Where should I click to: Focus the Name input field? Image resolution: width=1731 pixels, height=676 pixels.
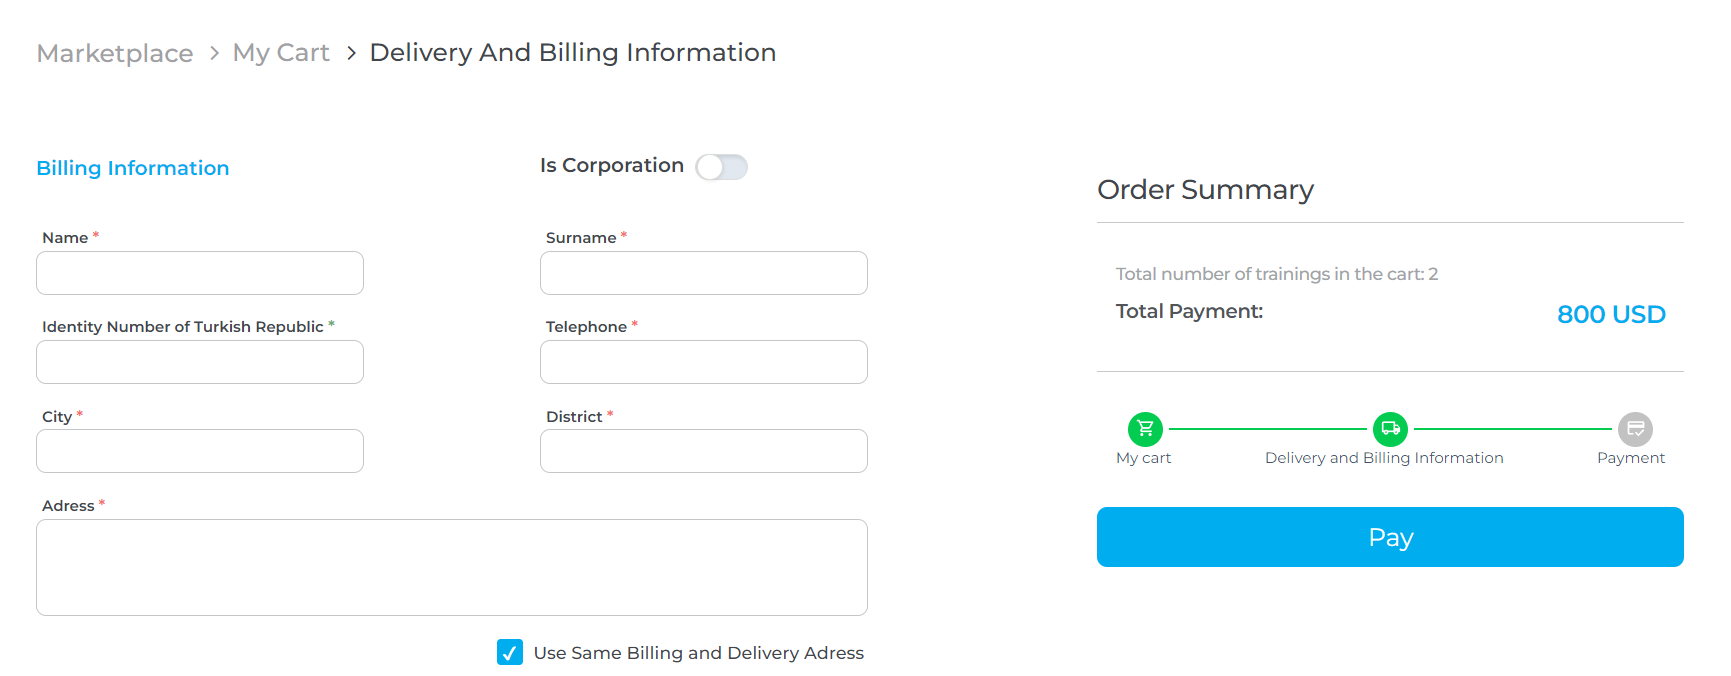point(200,273)
